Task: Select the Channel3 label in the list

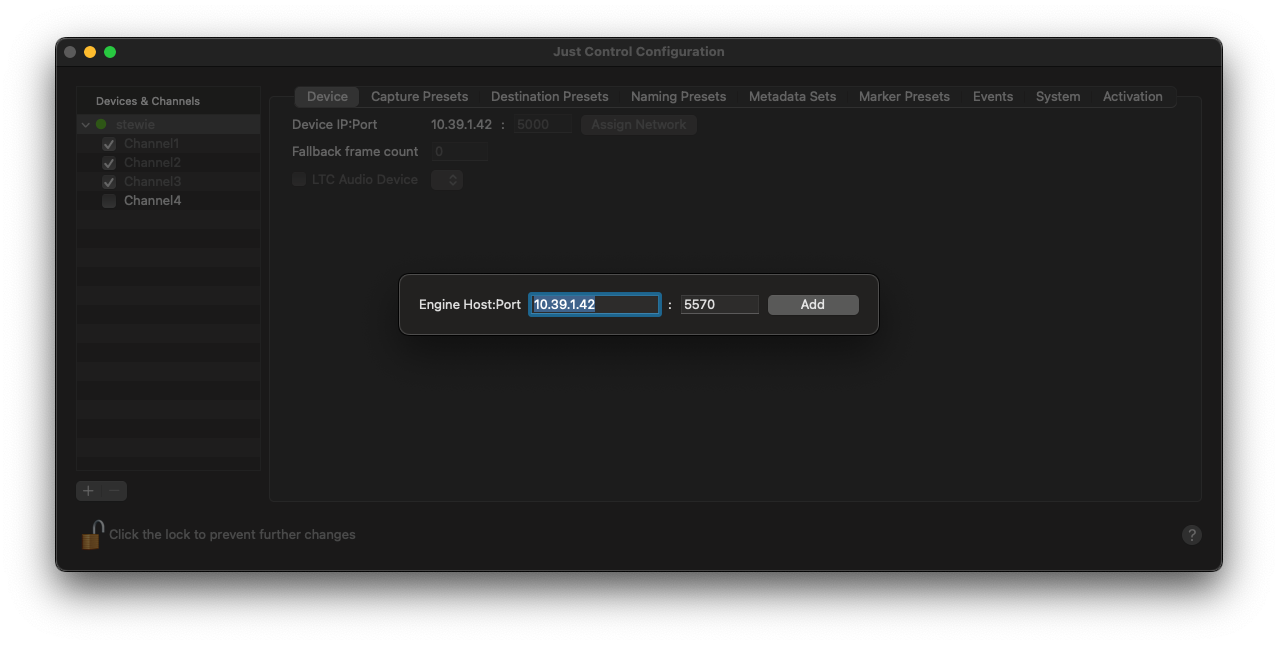Action: tap(152, 182)
